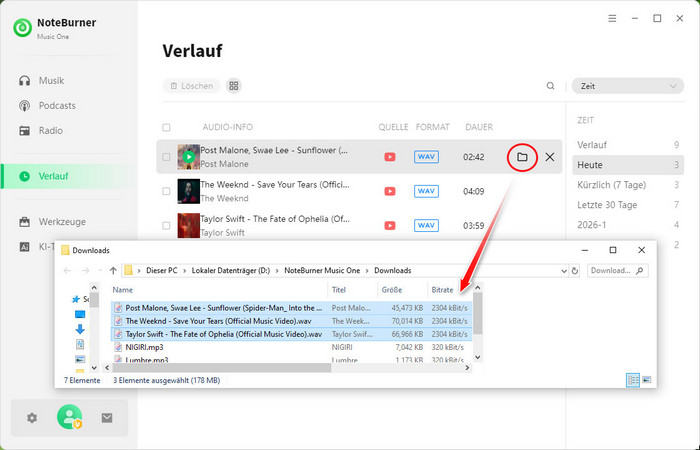
Task: Switch Explorer to large icons view
Action: point(646,380)
